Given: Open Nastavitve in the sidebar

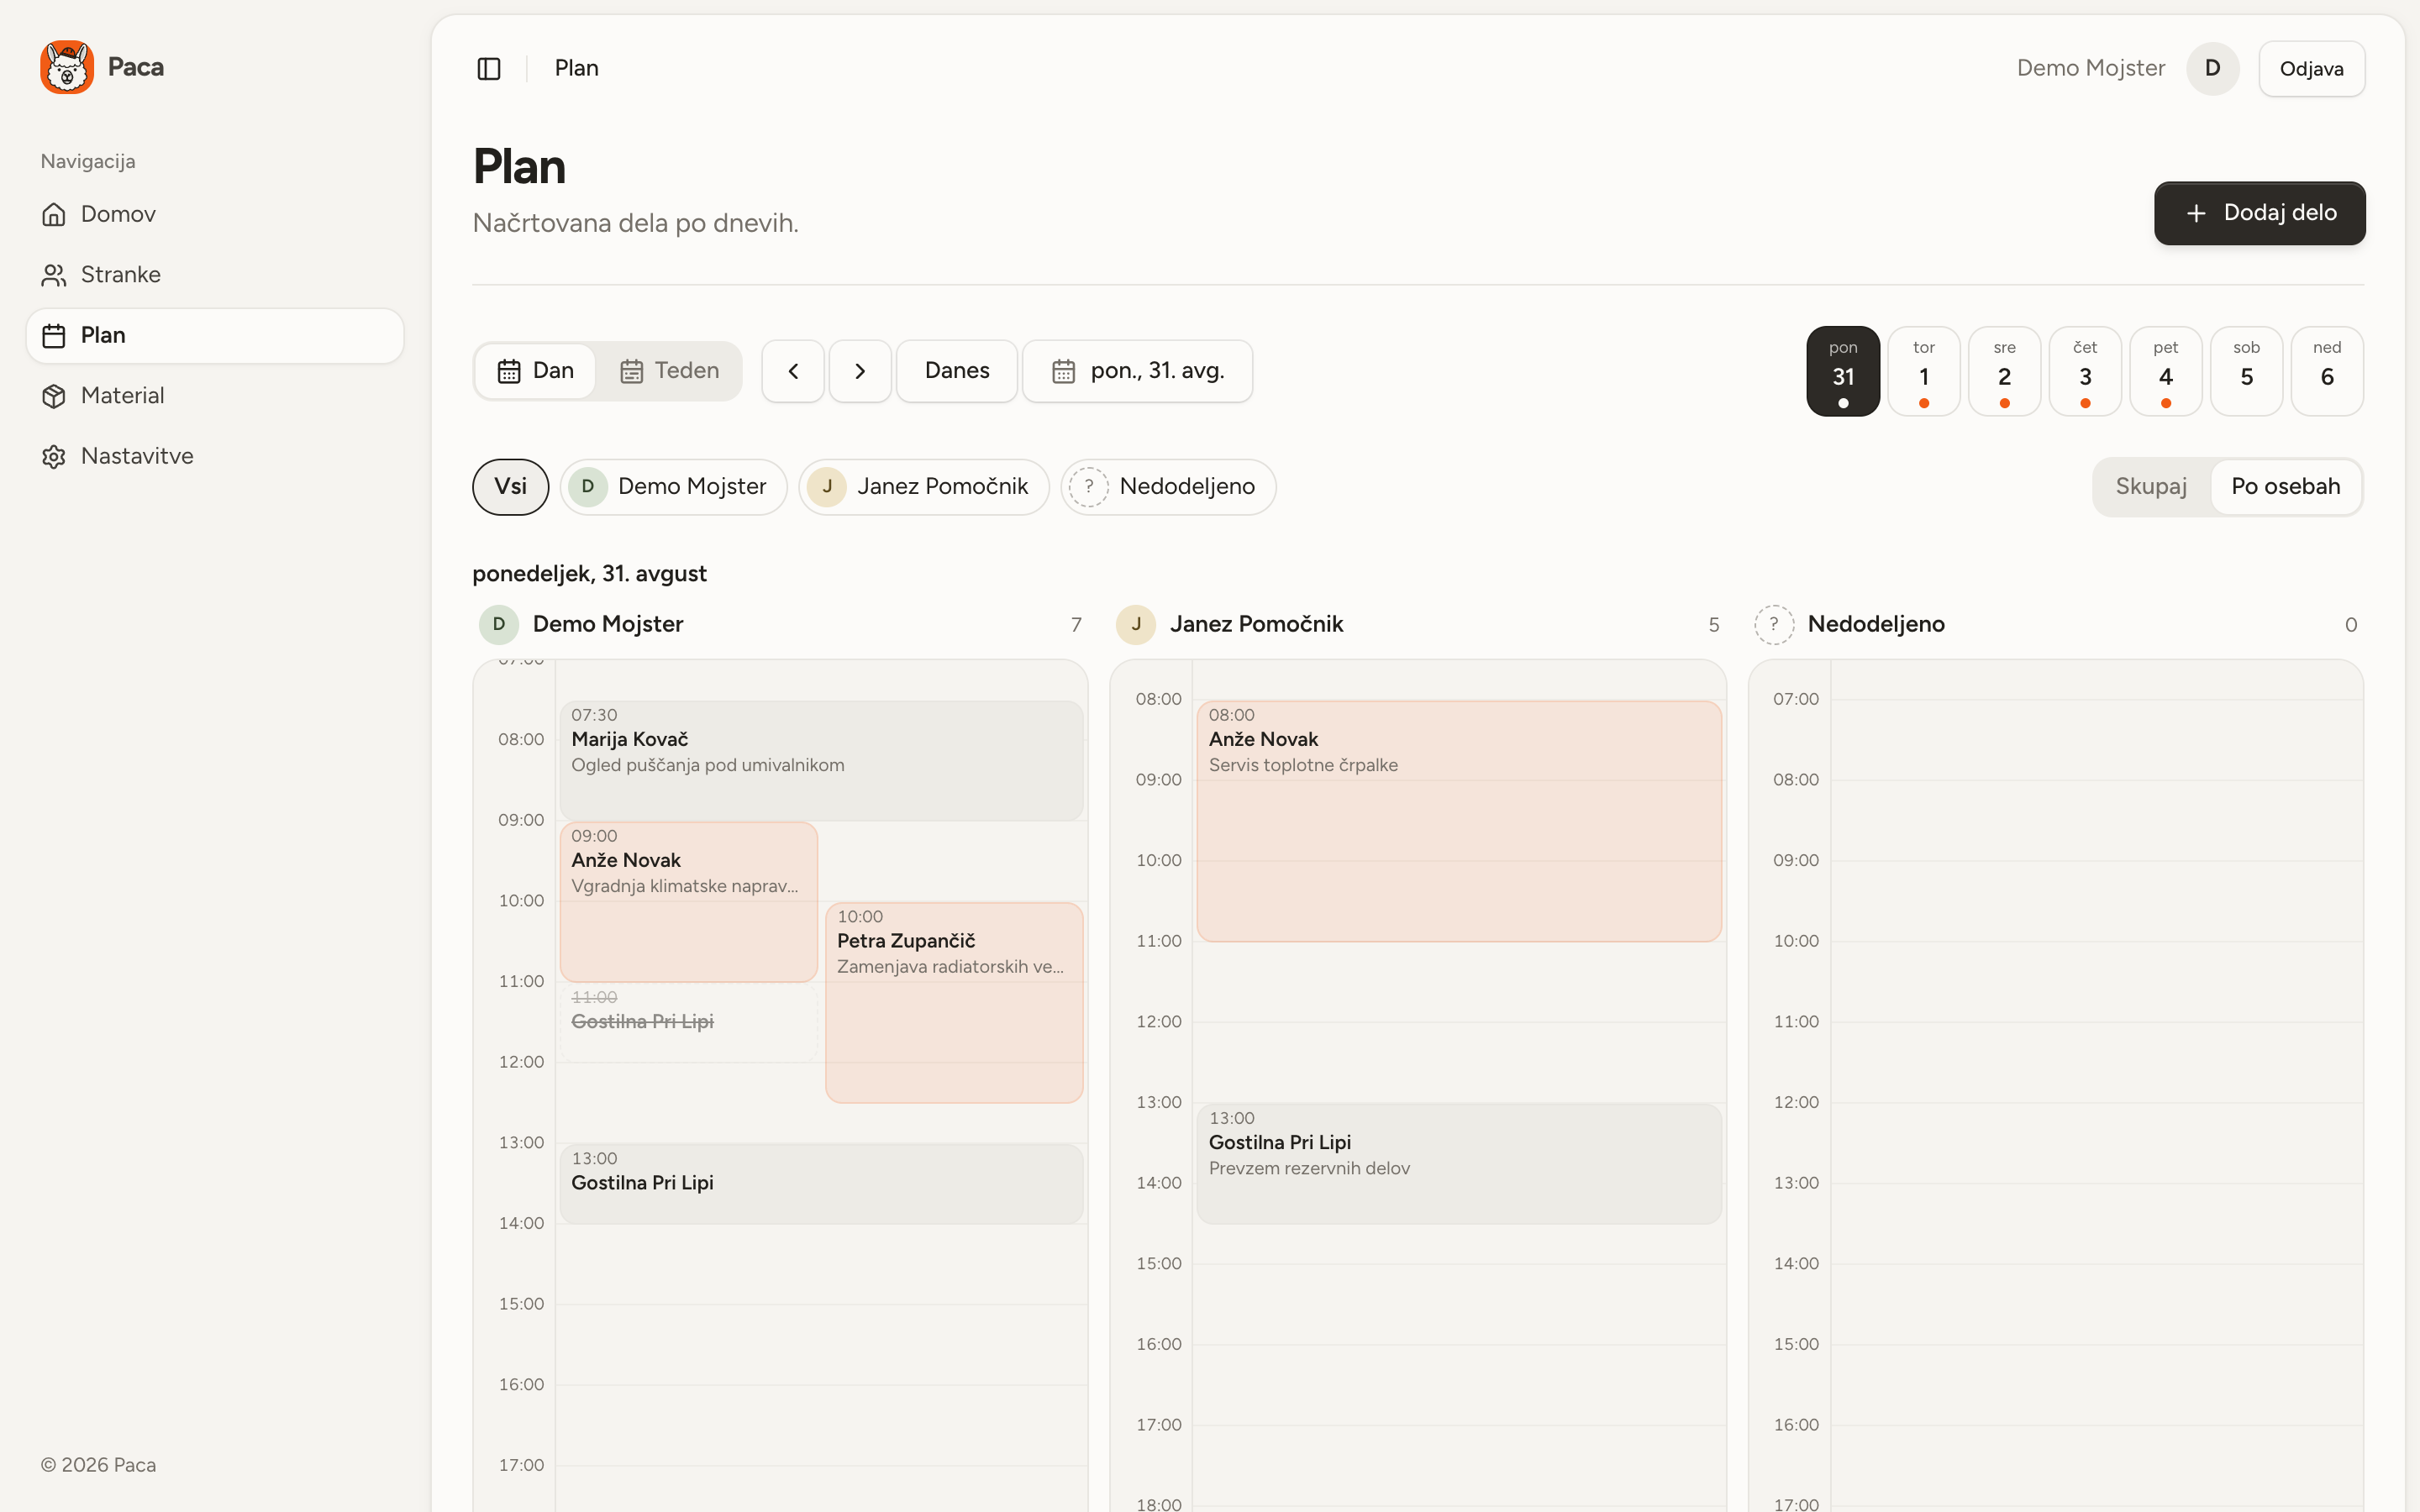Looking at the screenshot, I should pos(215,456).
